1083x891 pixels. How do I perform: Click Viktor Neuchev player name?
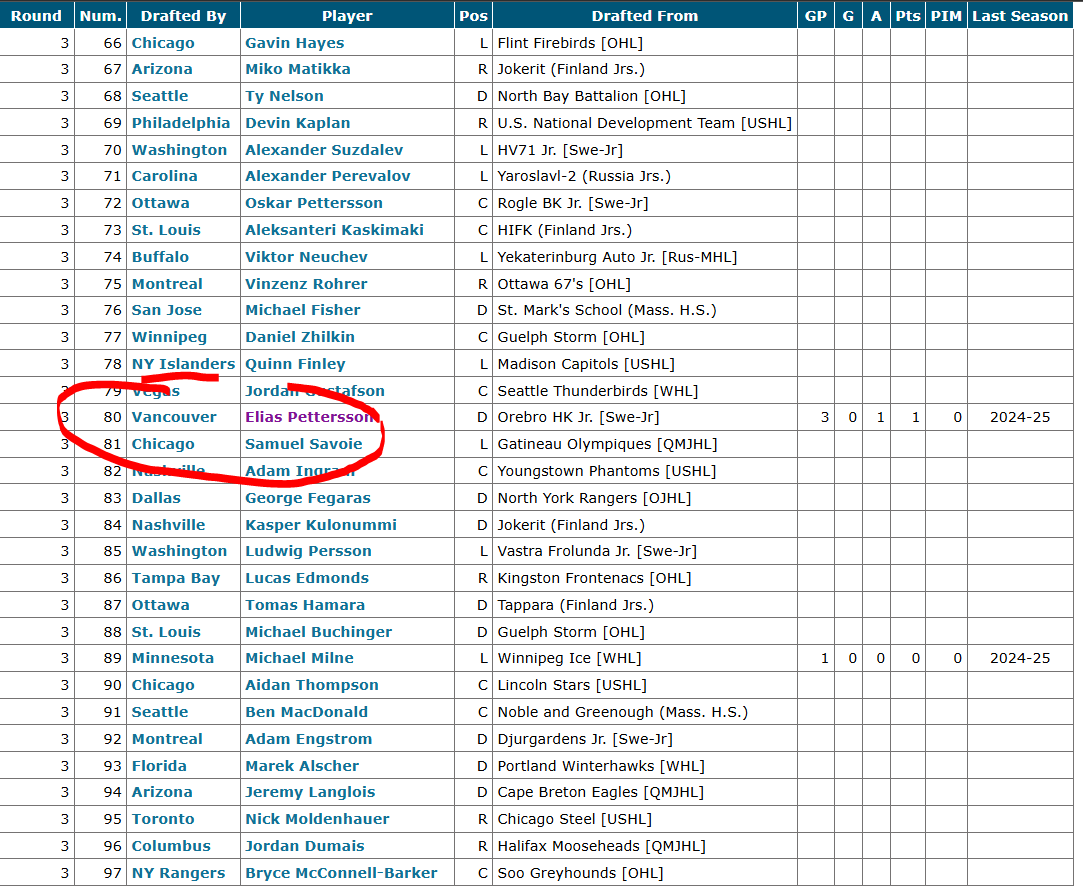[x=306, y=257]
